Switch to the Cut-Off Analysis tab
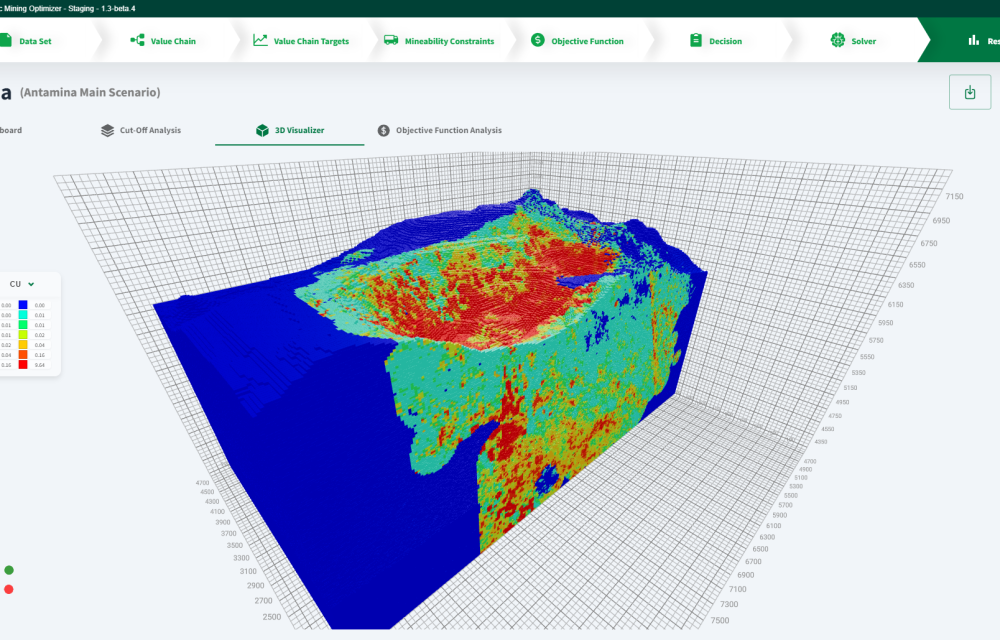The width and height of the screenshot is (1000, 640). click(x=141, y=130)
